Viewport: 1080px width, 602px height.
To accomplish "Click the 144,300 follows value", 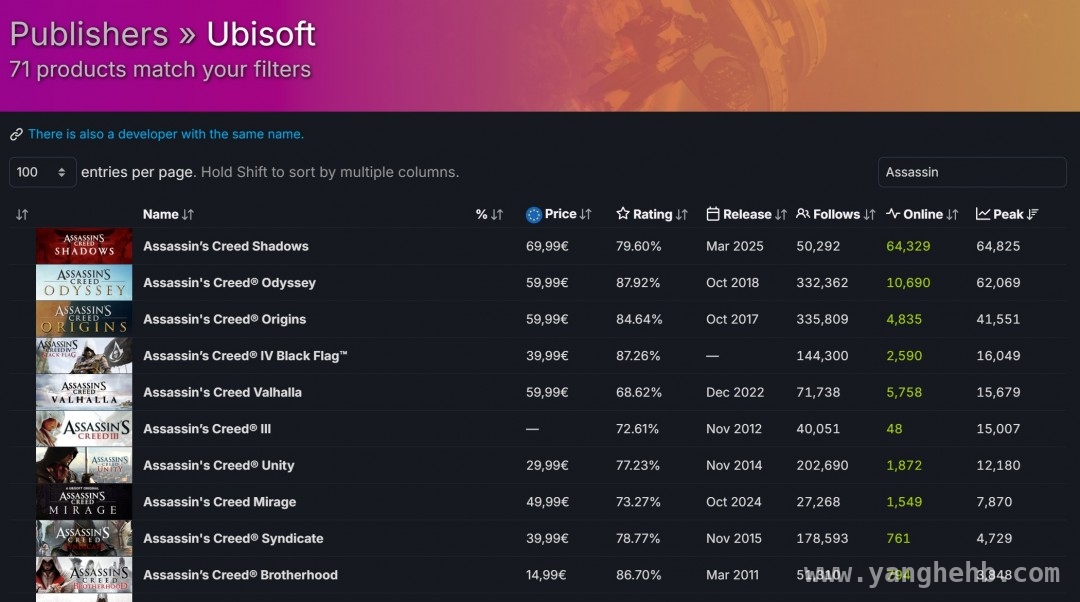I will coord(822,355).
